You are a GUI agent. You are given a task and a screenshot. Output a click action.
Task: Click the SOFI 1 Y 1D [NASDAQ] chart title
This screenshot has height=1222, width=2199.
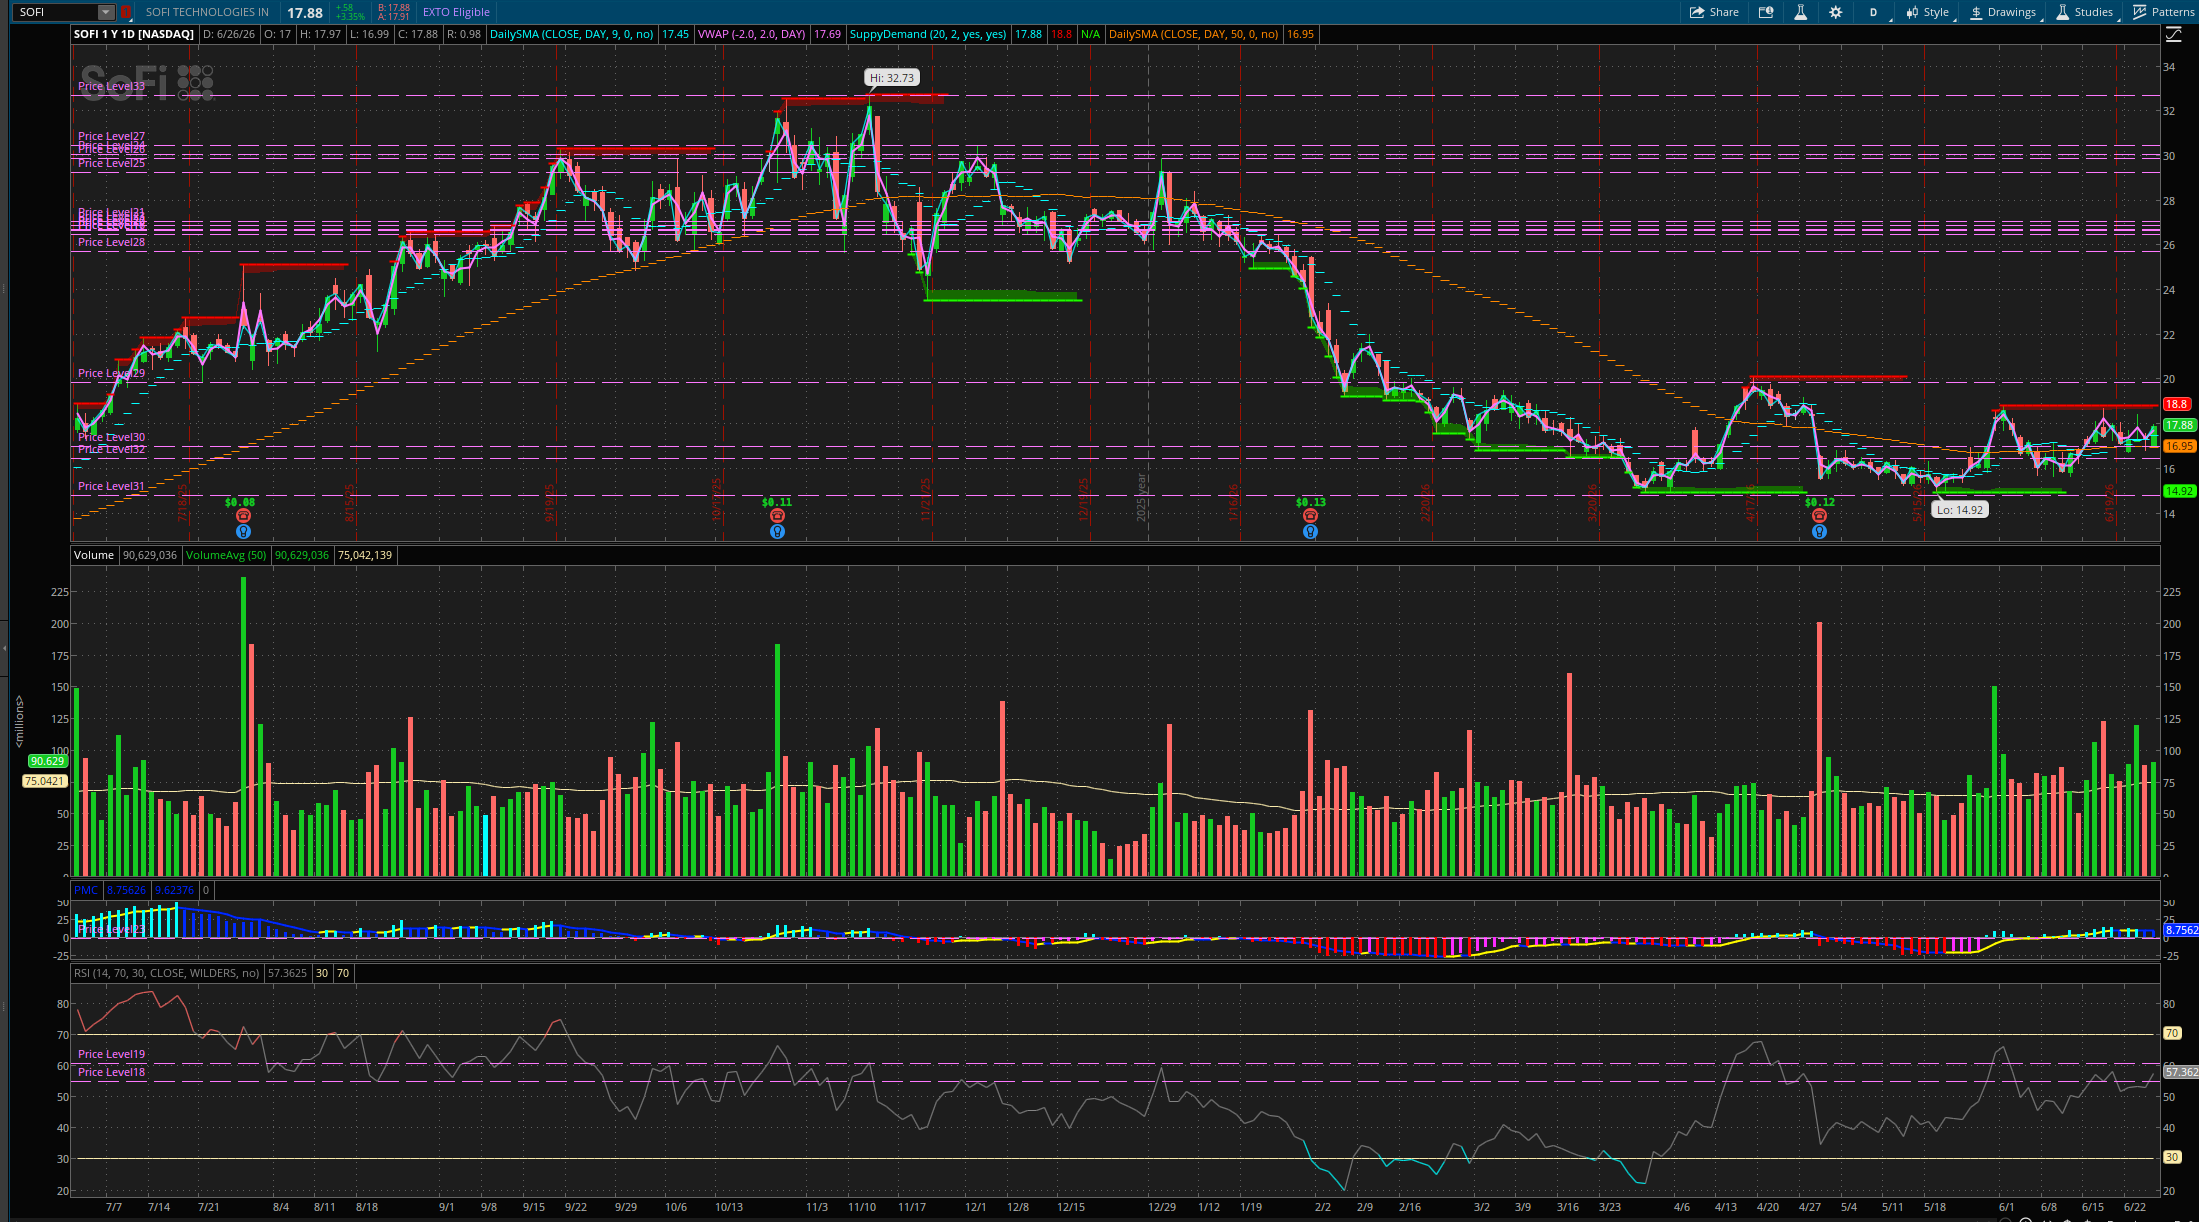click(x=134, y=34)
